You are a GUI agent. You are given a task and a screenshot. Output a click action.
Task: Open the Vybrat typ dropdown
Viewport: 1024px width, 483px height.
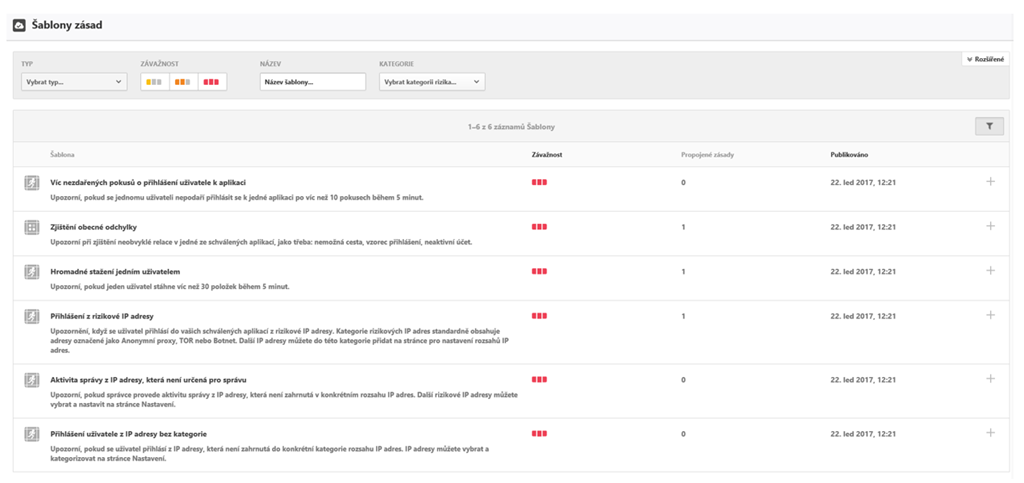click(x=74, y=82)
